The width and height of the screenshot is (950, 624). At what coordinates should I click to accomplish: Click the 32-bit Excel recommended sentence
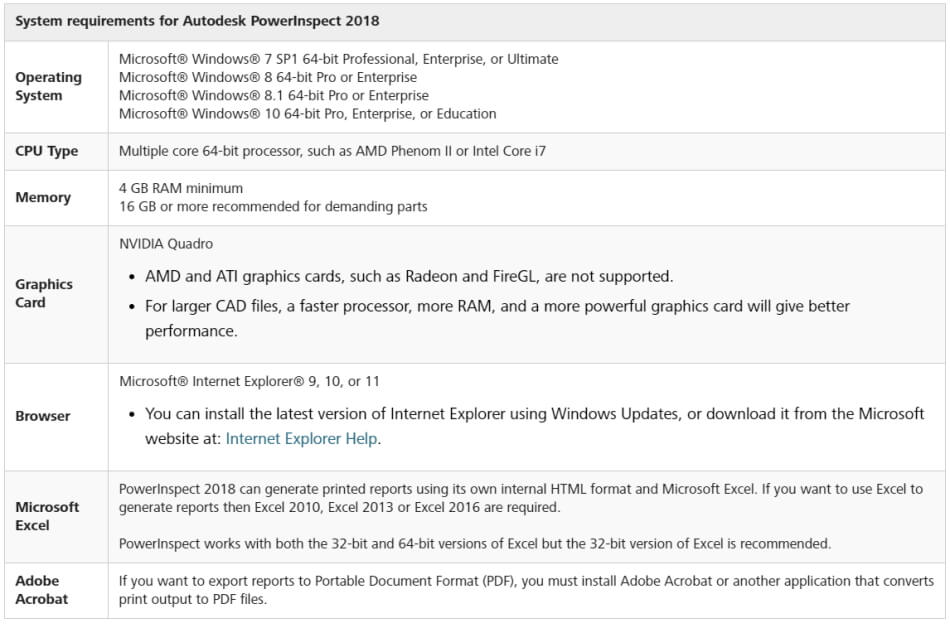coord(474,544)
